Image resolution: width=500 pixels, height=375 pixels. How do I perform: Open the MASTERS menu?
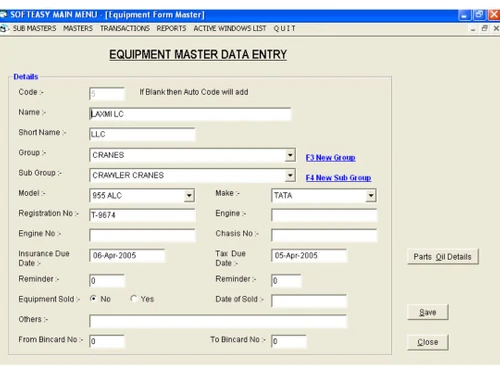(x=78, y=29)
